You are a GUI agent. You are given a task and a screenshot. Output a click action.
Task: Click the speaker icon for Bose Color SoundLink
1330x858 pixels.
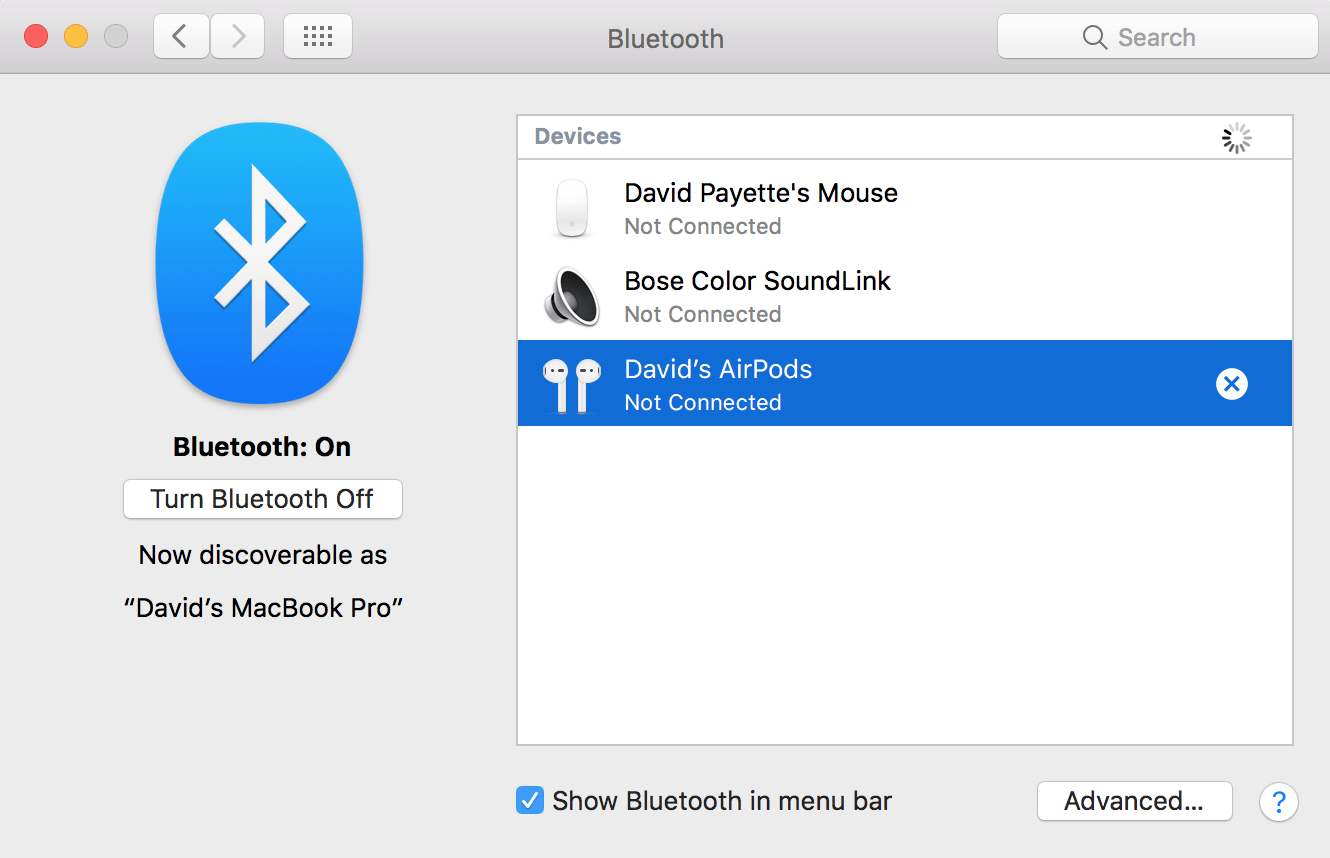coord(572,297)
